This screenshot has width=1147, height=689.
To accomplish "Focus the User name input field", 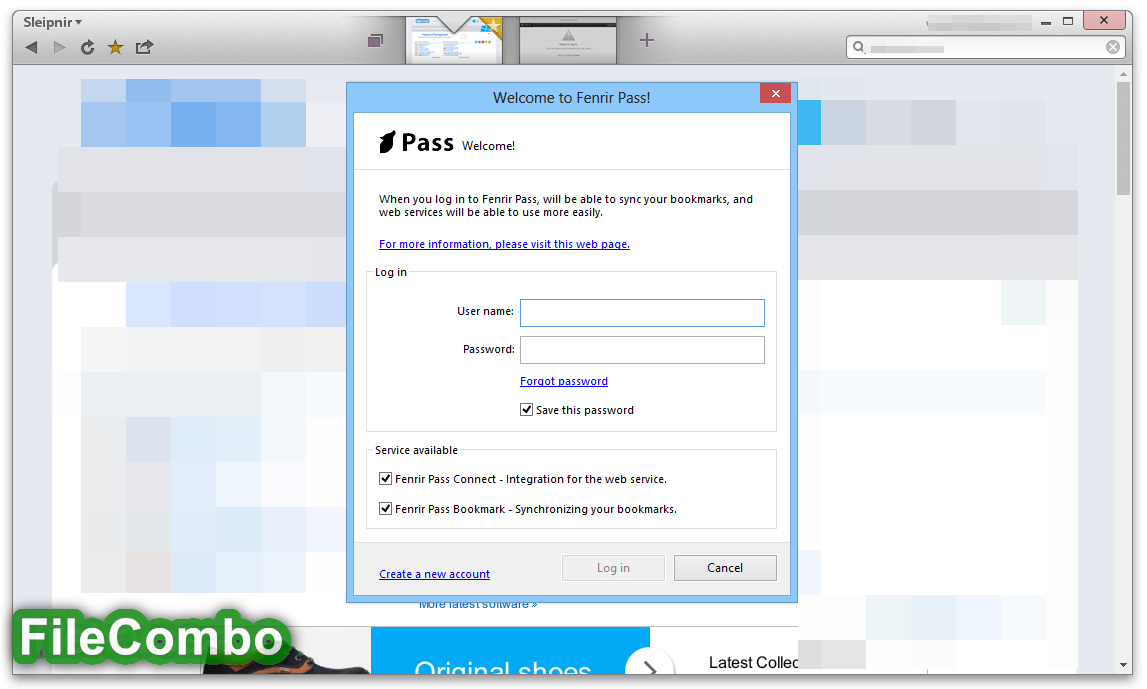I will click(x=642, y=313).
